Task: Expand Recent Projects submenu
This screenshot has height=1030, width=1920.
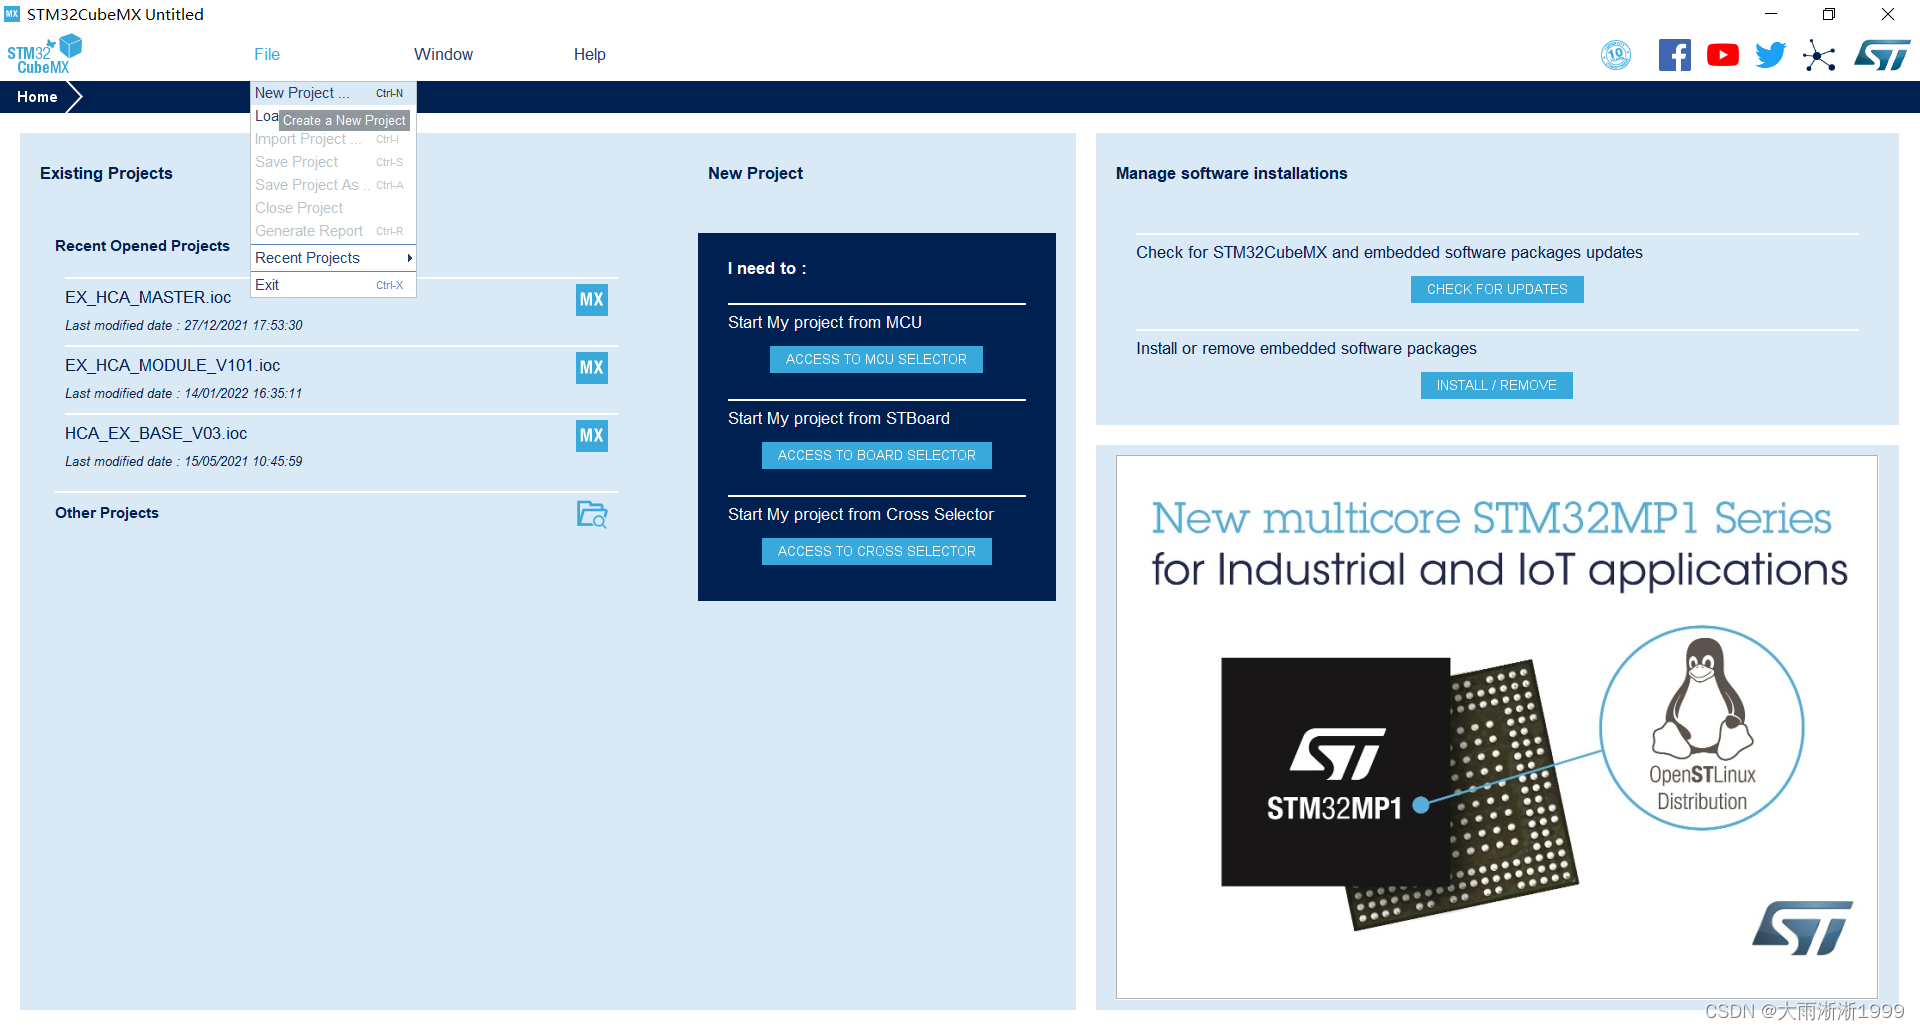Action: click(x=333, y=258)
